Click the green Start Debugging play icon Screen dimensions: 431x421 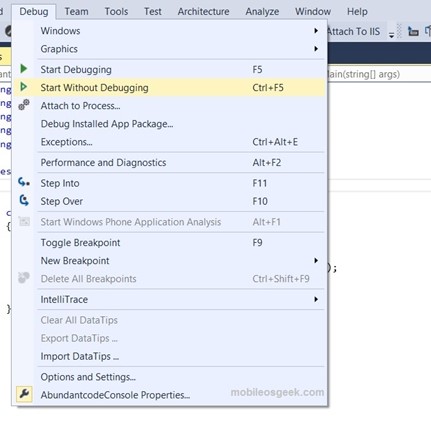tap(24, 69)
